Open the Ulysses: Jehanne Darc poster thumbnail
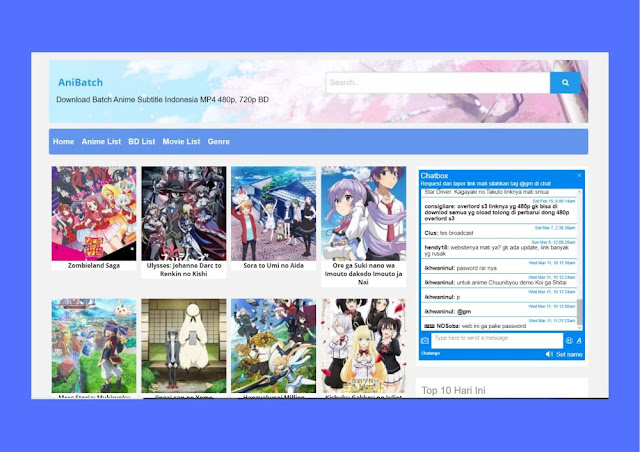 coord(184,213)
